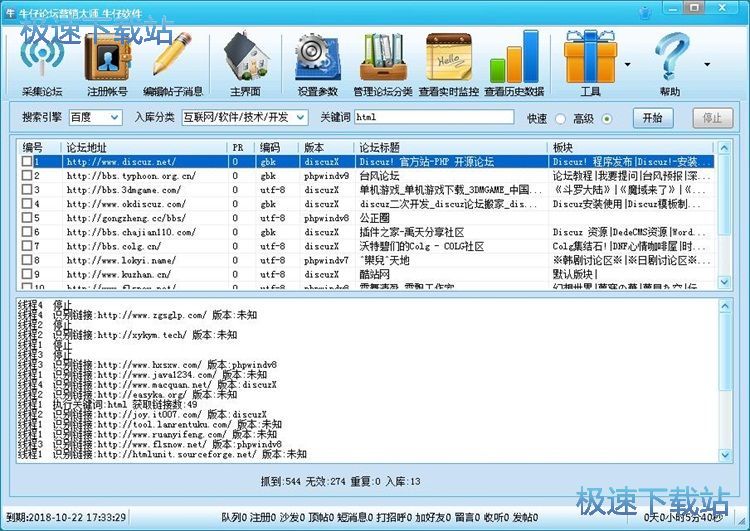This screenshot has height=531, width=750.
Task: Check the box for row 8 lokyi.name
Action: [27, 260]
